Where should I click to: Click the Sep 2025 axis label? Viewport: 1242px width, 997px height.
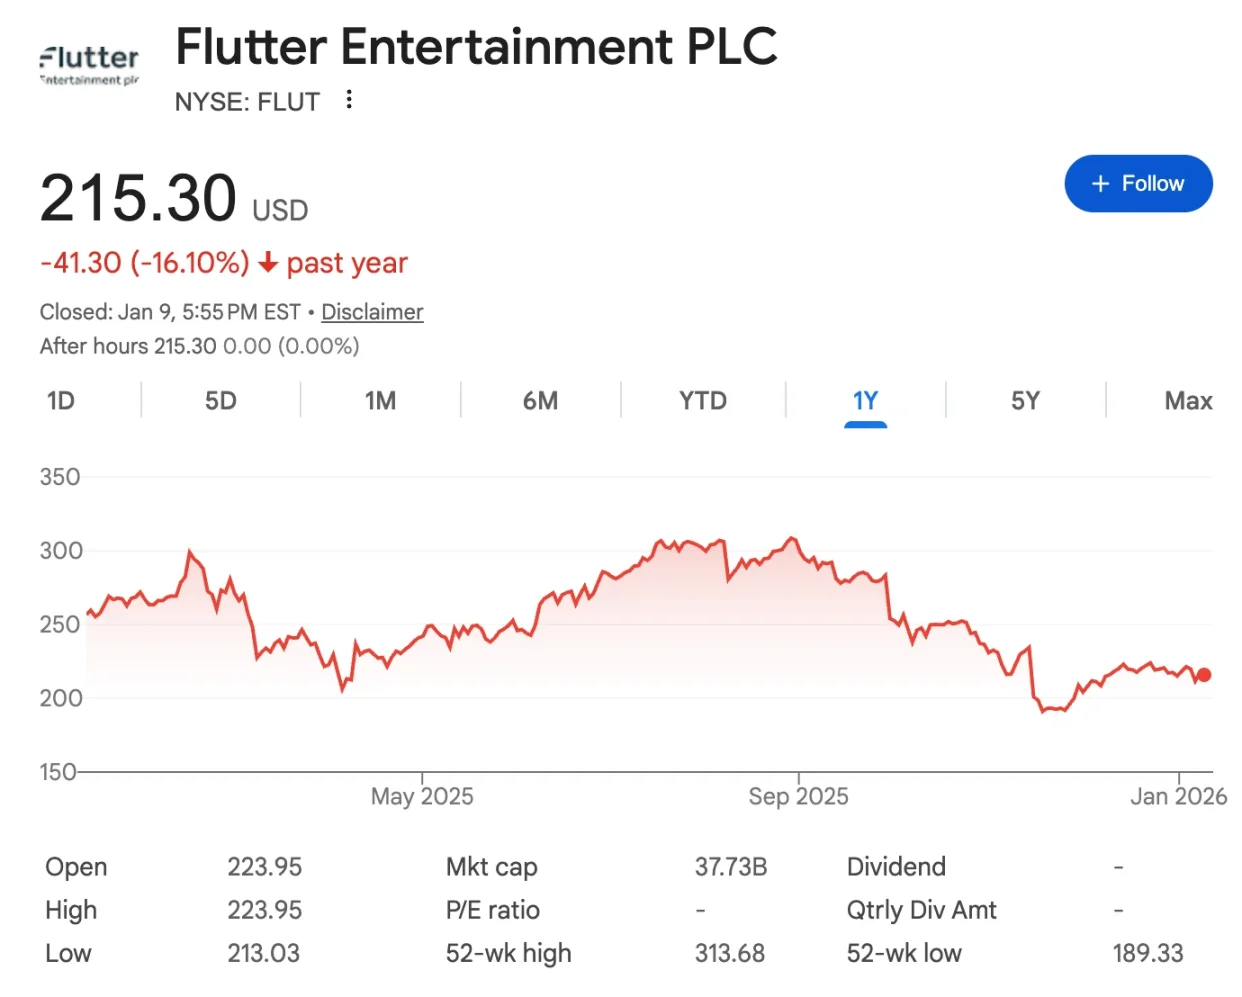tap(798, 797)
